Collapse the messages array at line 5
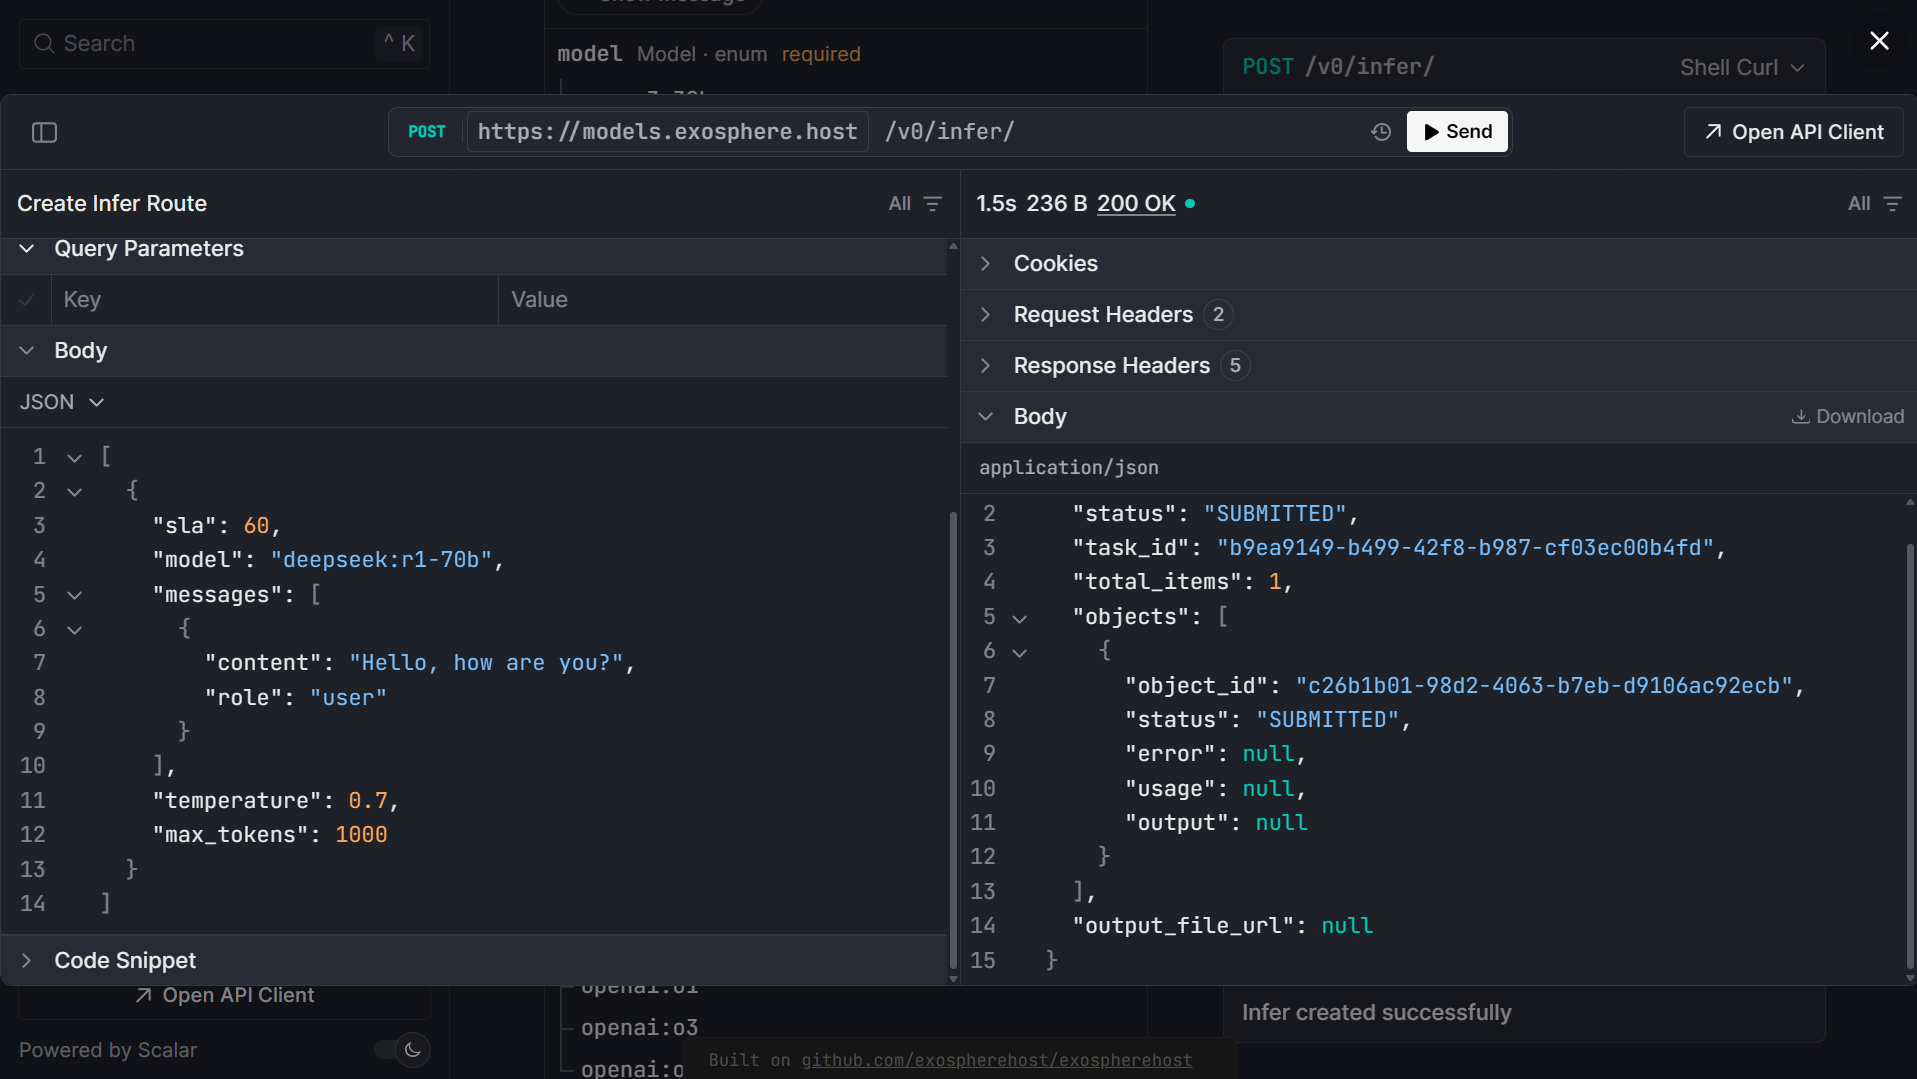This screenshot has height=1079, width=1917. 74,594
